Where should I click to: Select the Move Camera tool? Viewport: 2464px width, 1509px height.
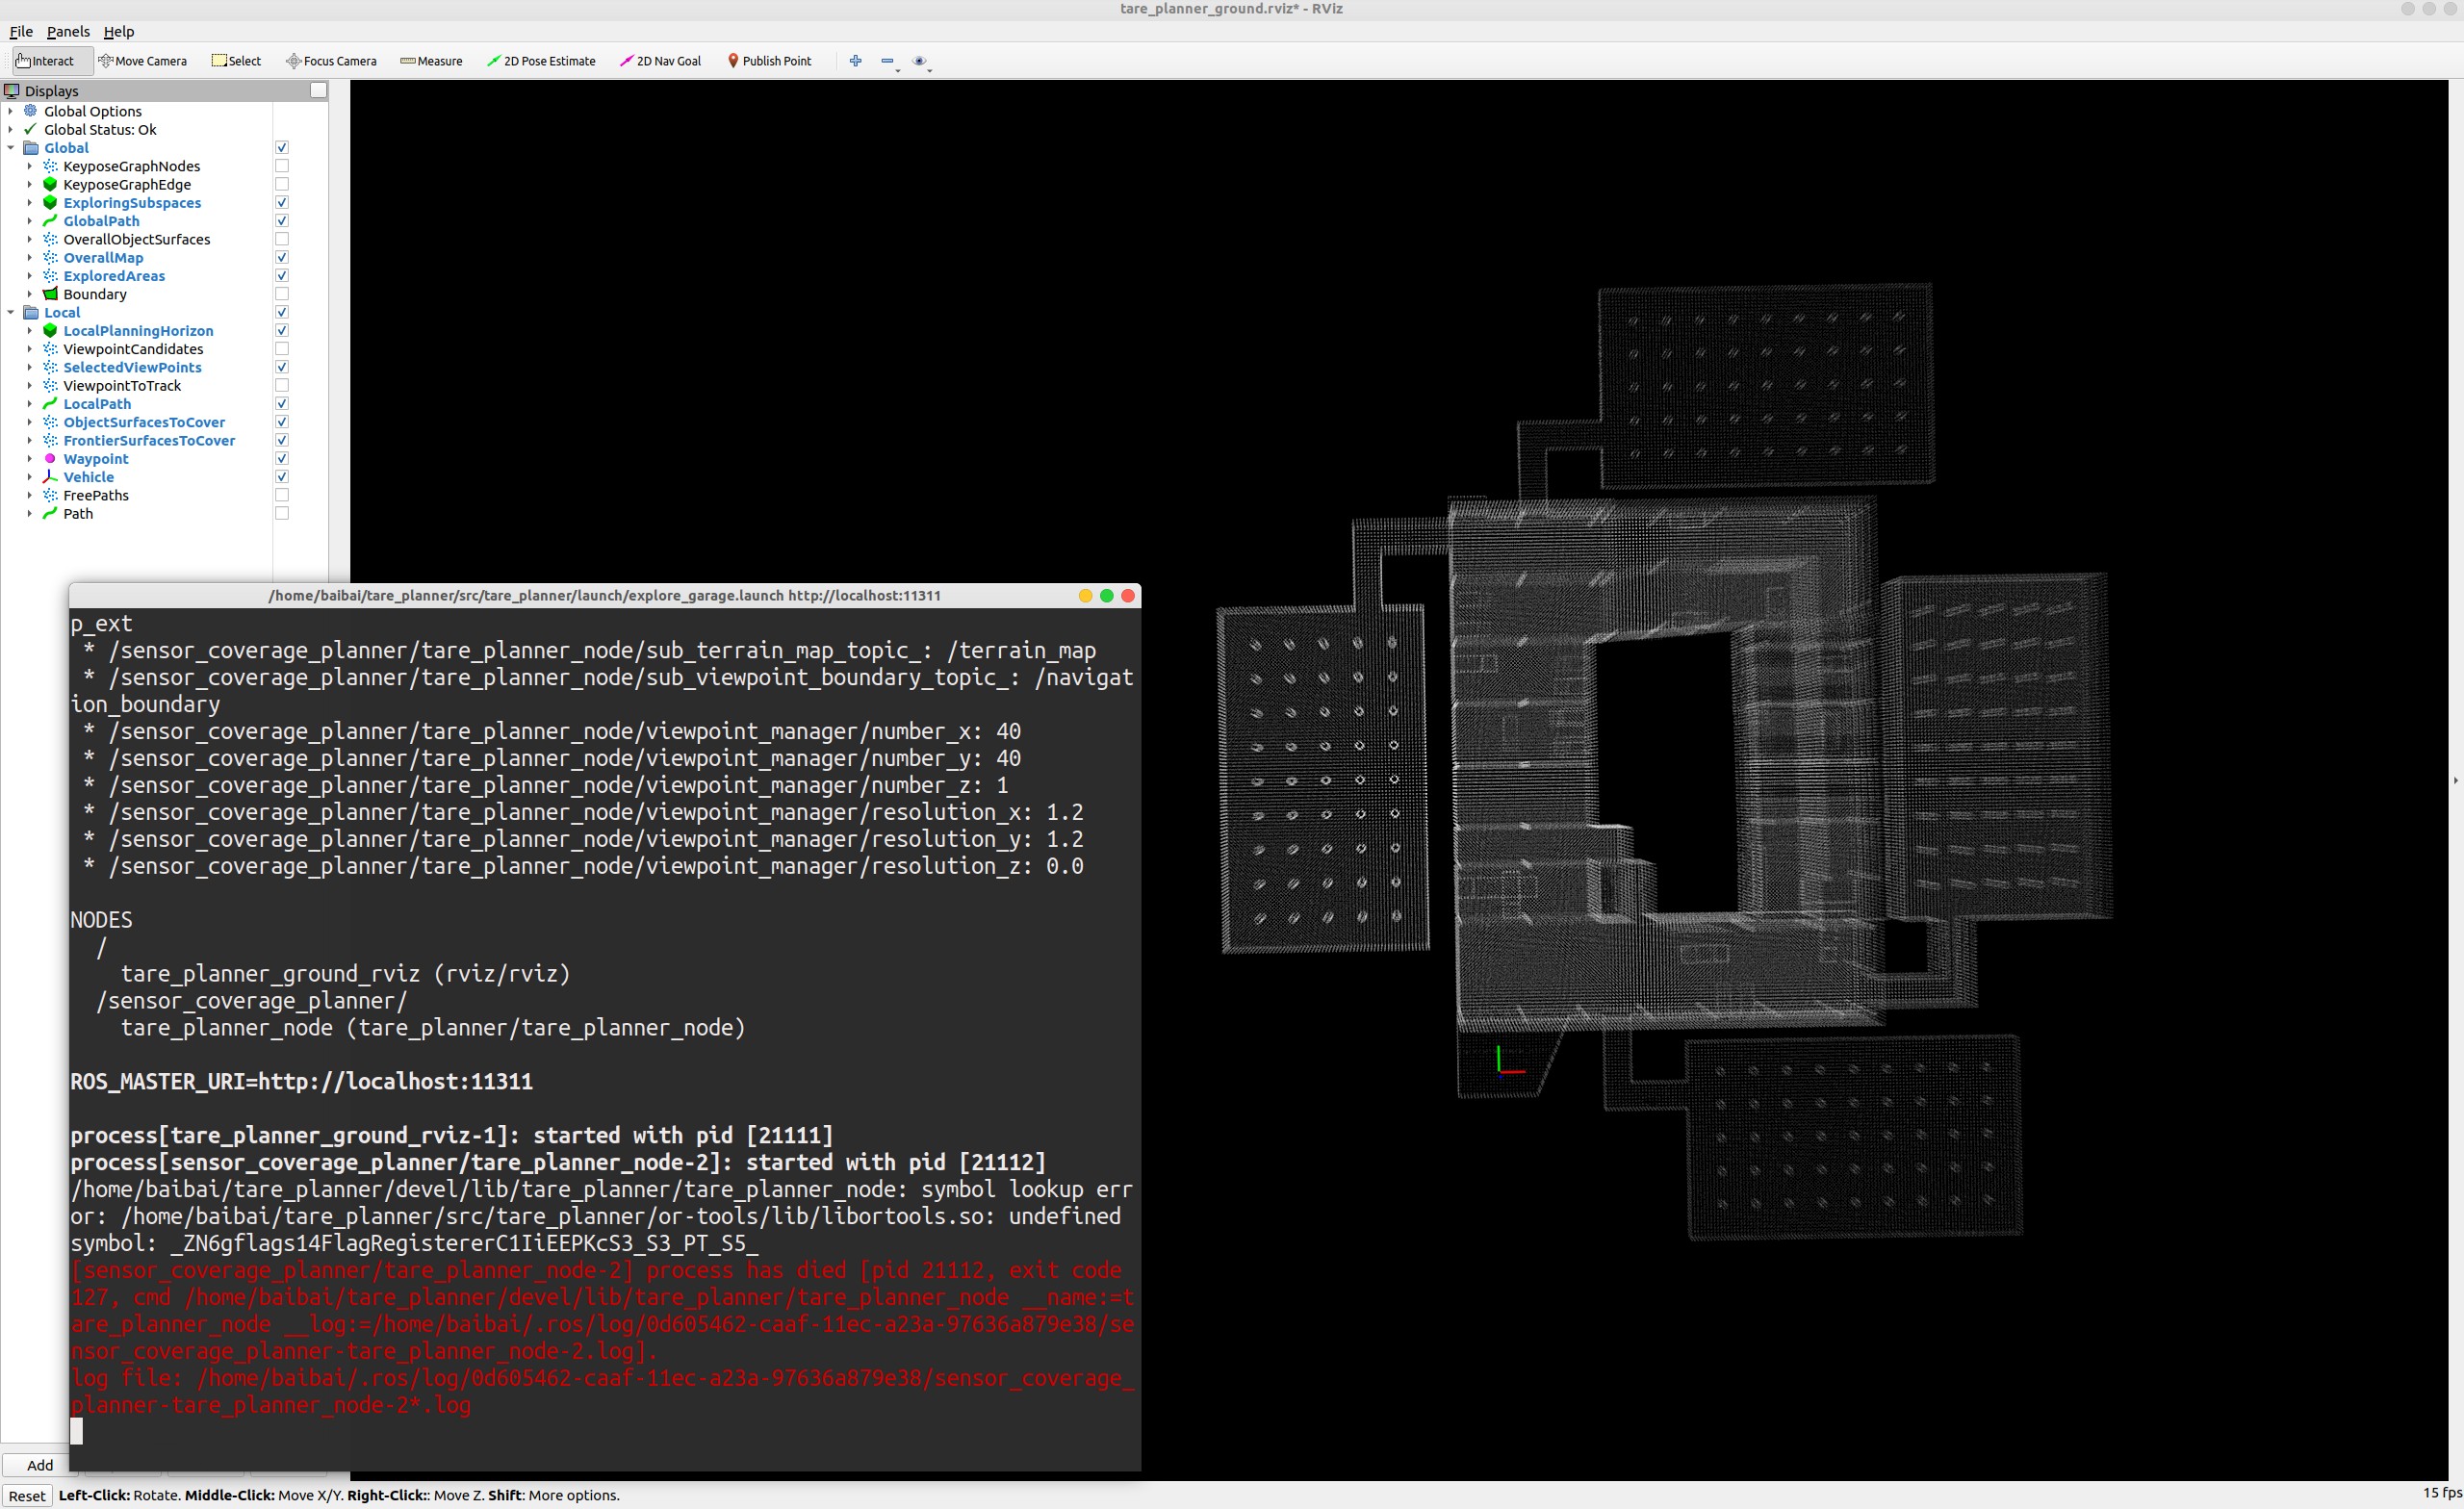click(142, 61)
